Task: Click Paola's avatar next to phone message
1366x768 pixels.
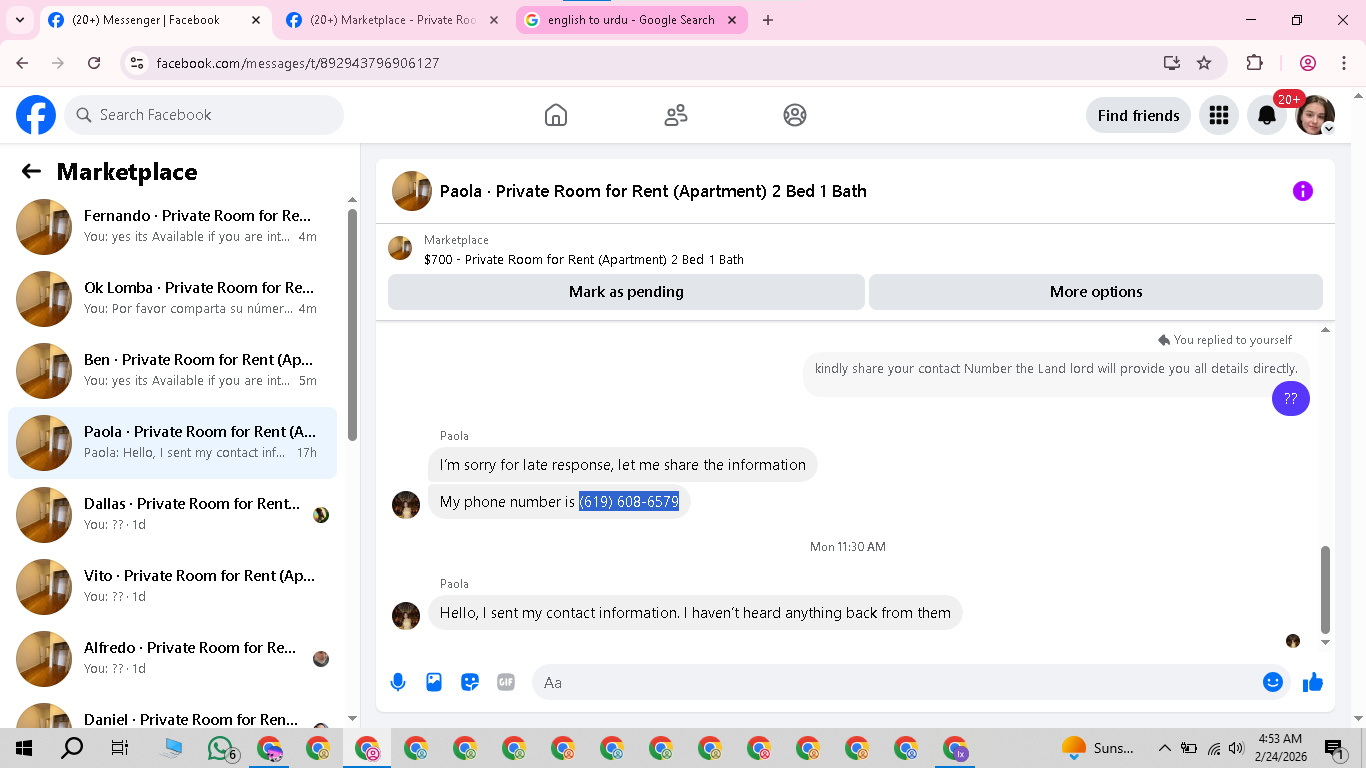Action: 406,505
